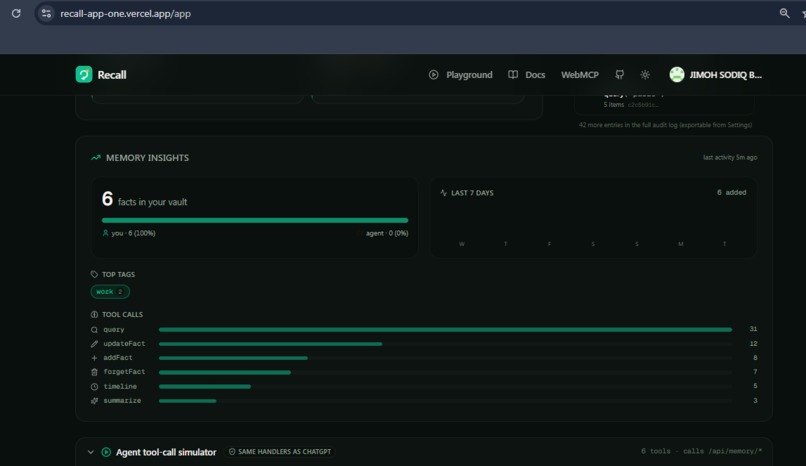Image resolution: width=806 pixels, height=466 pixels.
Task: Click the Memory Insights trend icon
Action: click(x=96, y=158)
